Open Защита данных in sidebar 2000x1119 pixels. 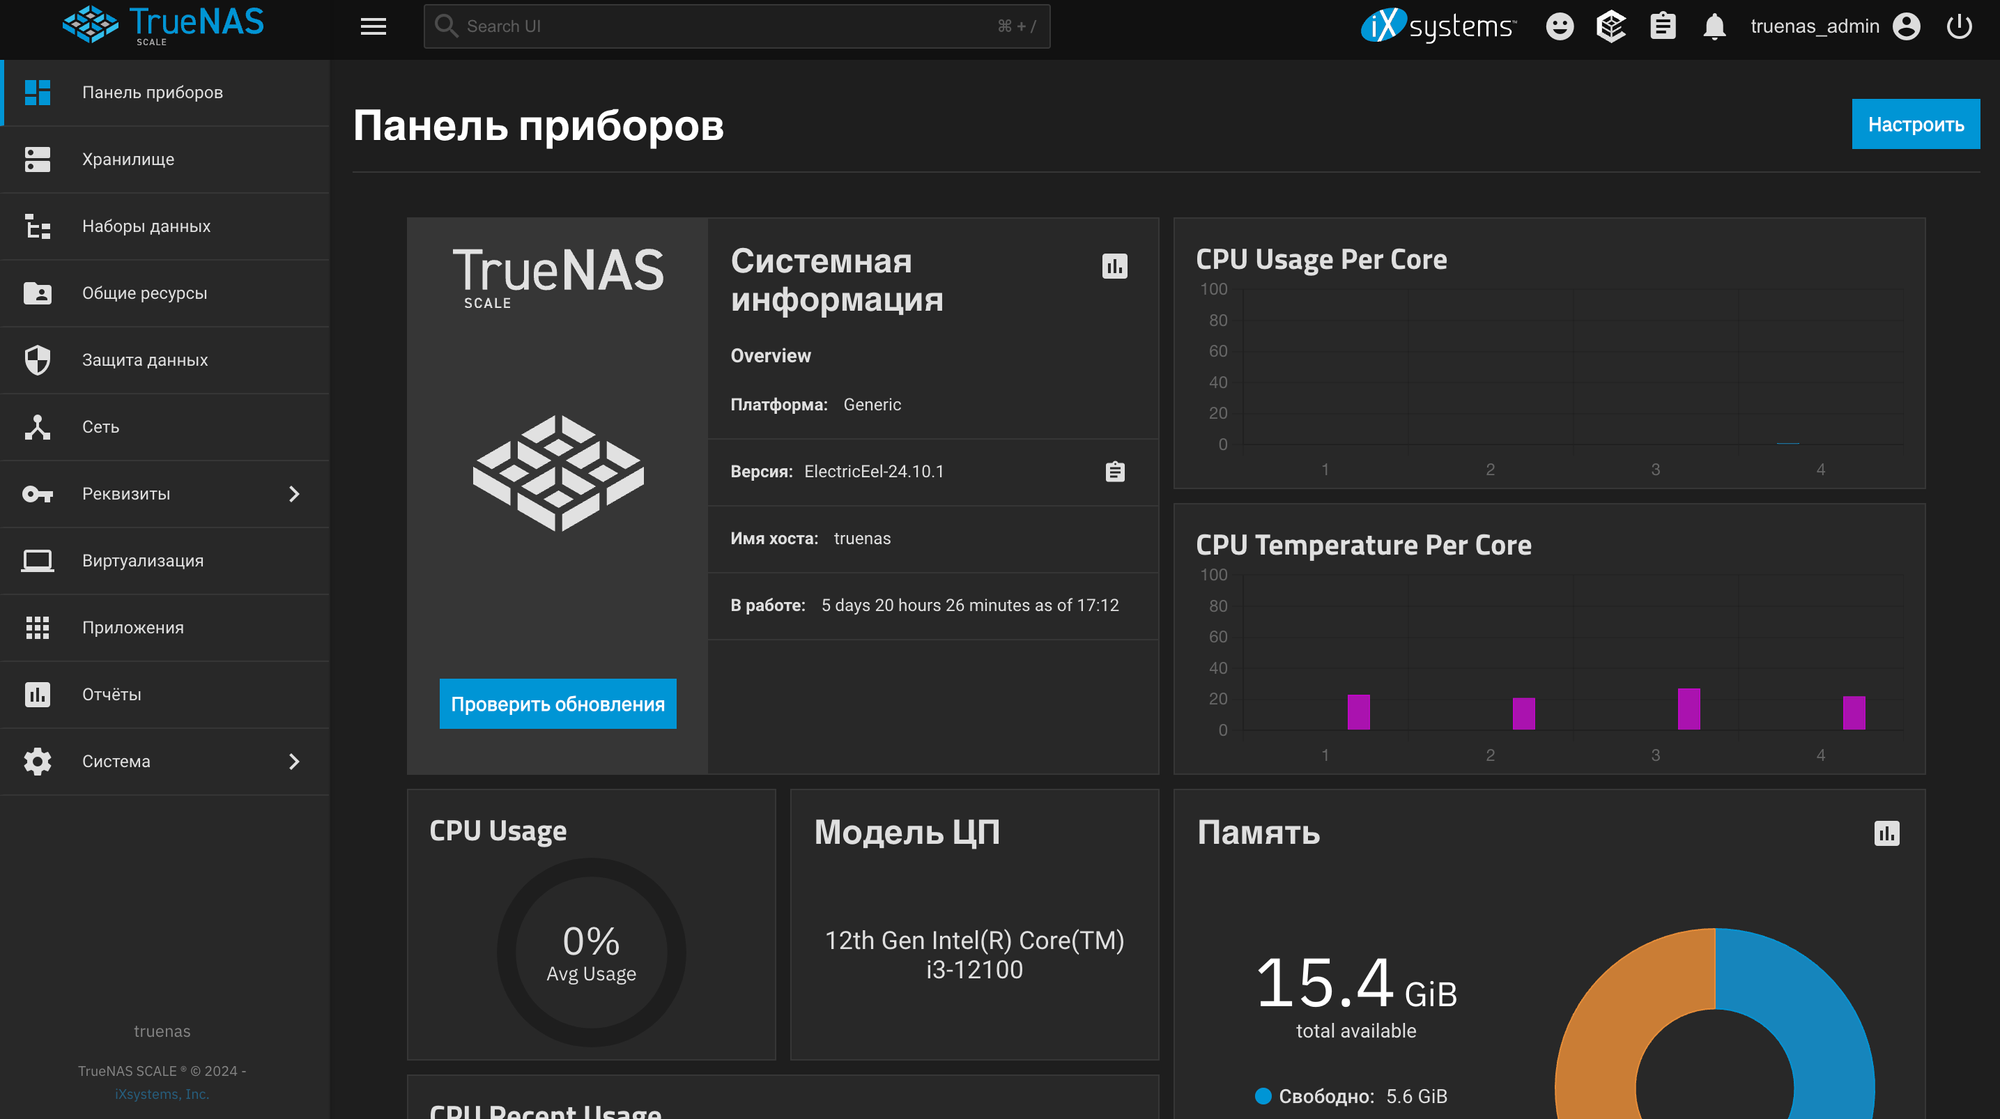click(x=165, y=361)
